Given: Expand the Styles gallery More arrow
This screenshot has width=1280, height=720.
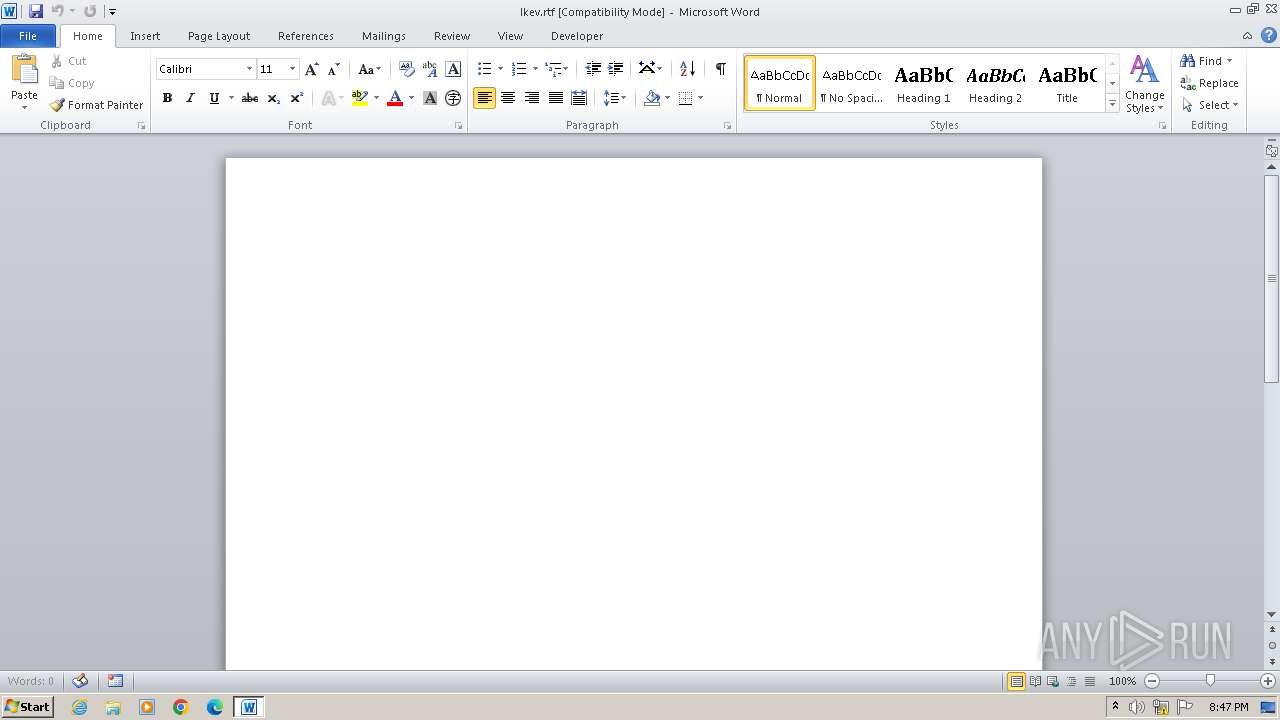Looking at the screenshot, I should pyautogui.click(x=1112, y=104).
